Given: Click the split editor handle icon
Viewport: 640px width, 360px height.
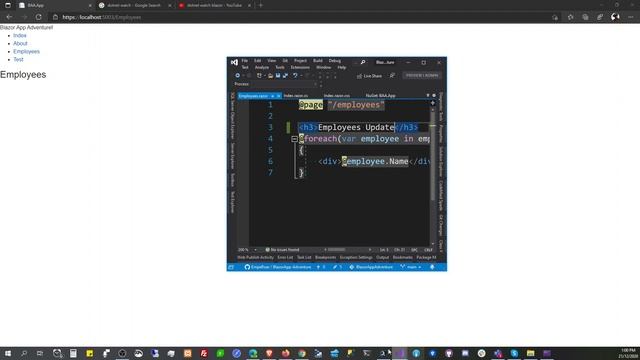Looking at the screenshot, I should (433, 103).
